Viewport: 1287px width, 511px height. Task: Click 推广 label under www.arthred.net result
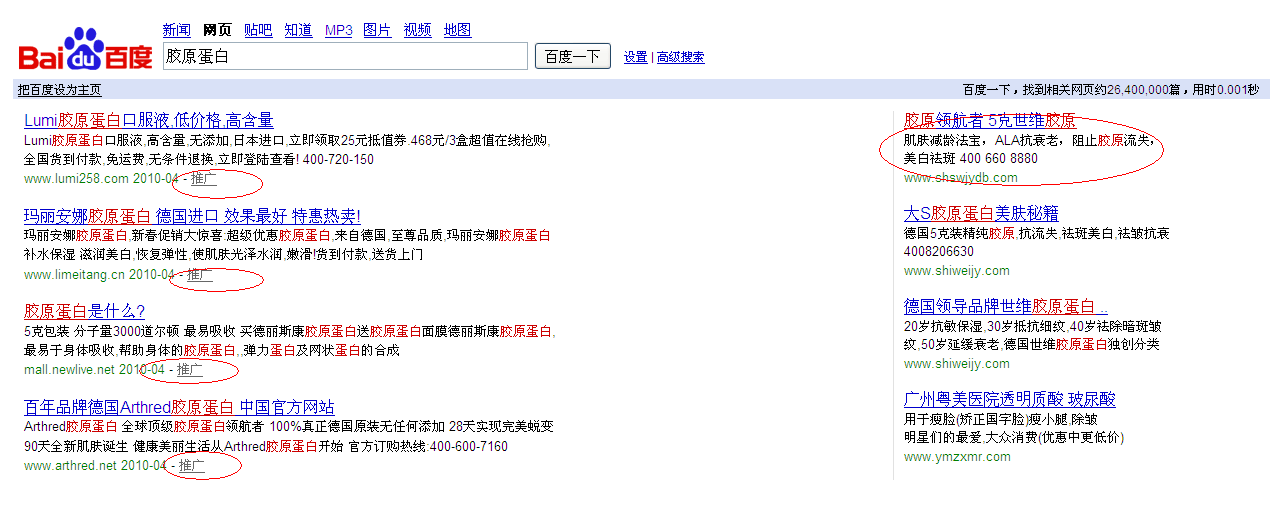pos(192,466)
